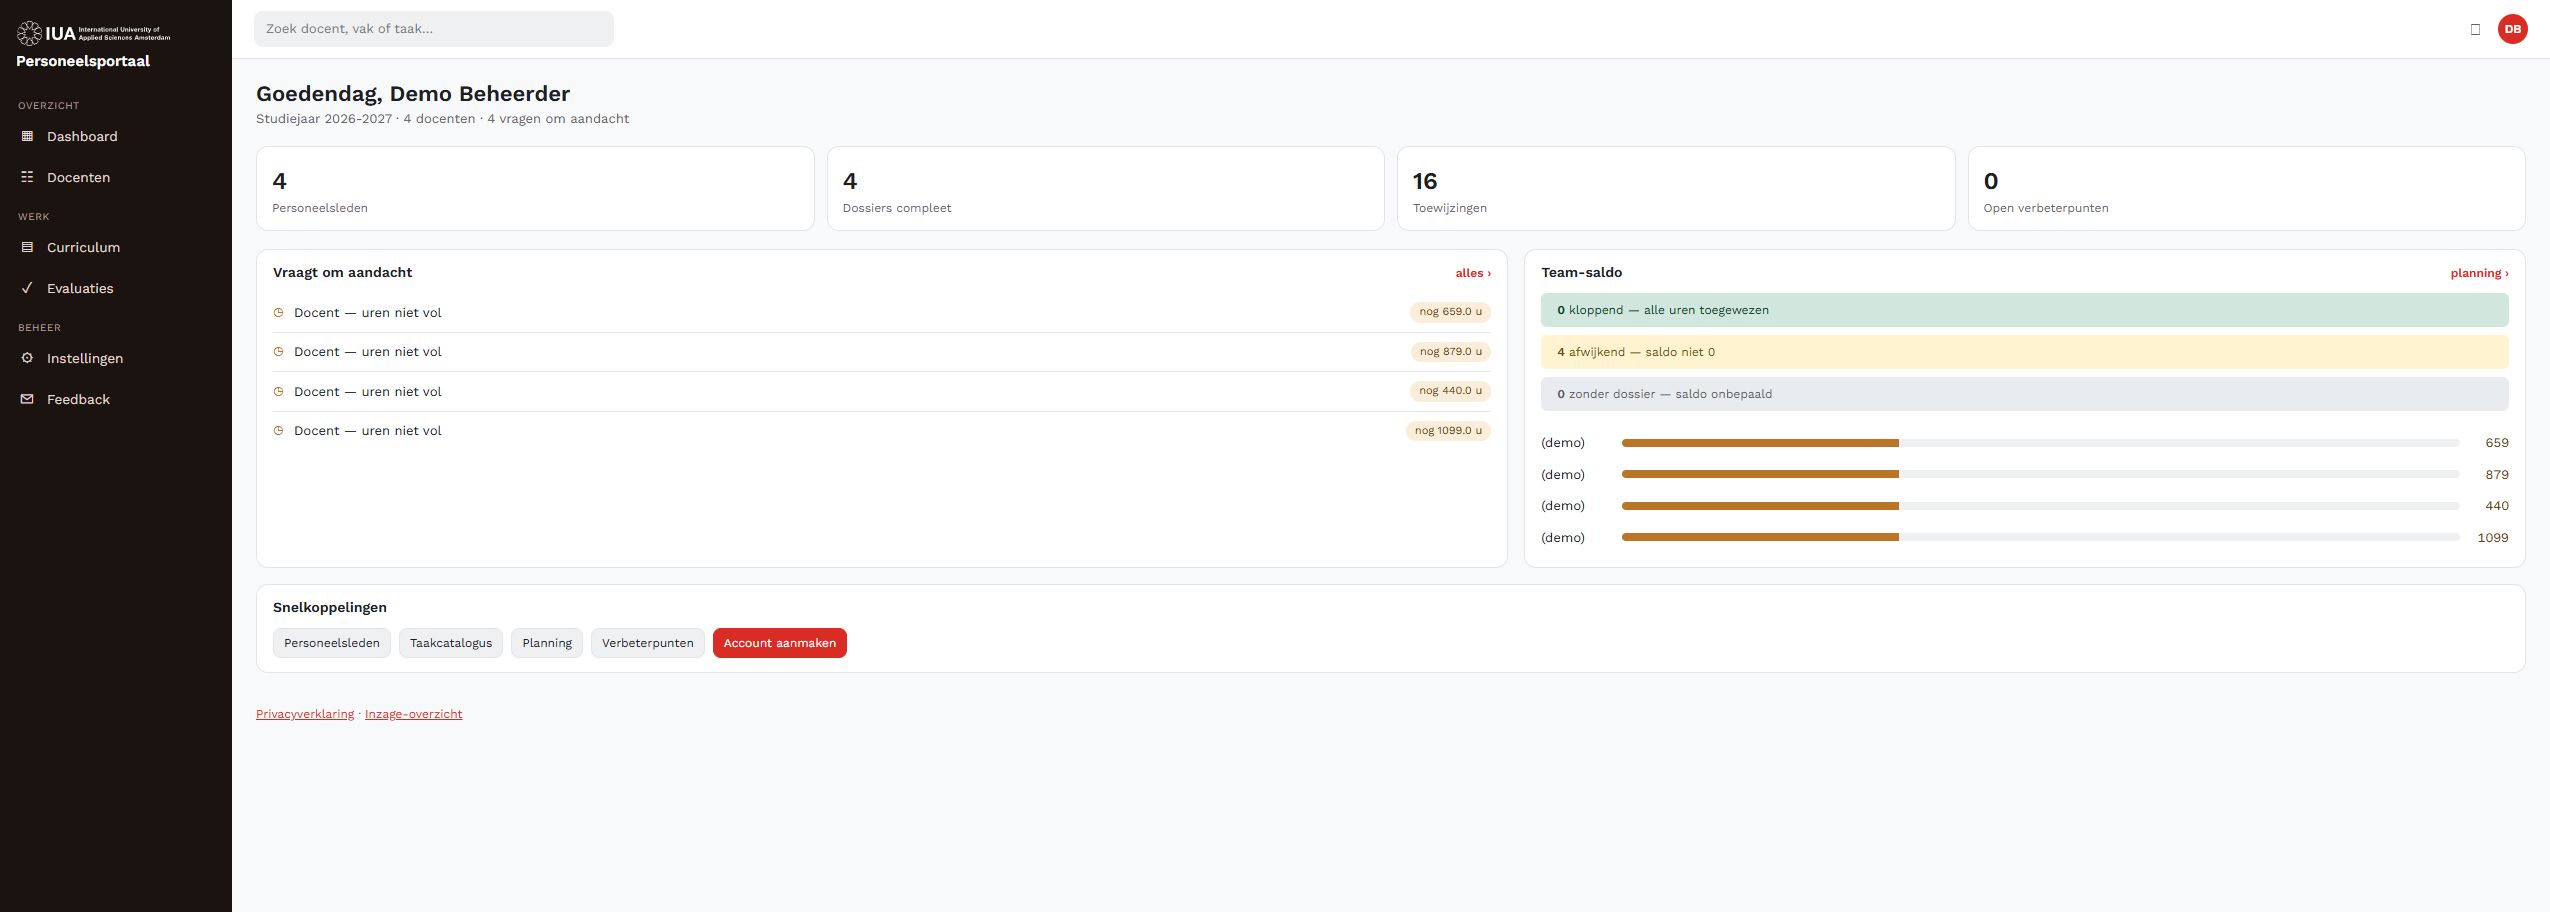Viewport: 2550px width, 912px height.
Task: Open the Inzage-overzicht link
Action: 413,714
